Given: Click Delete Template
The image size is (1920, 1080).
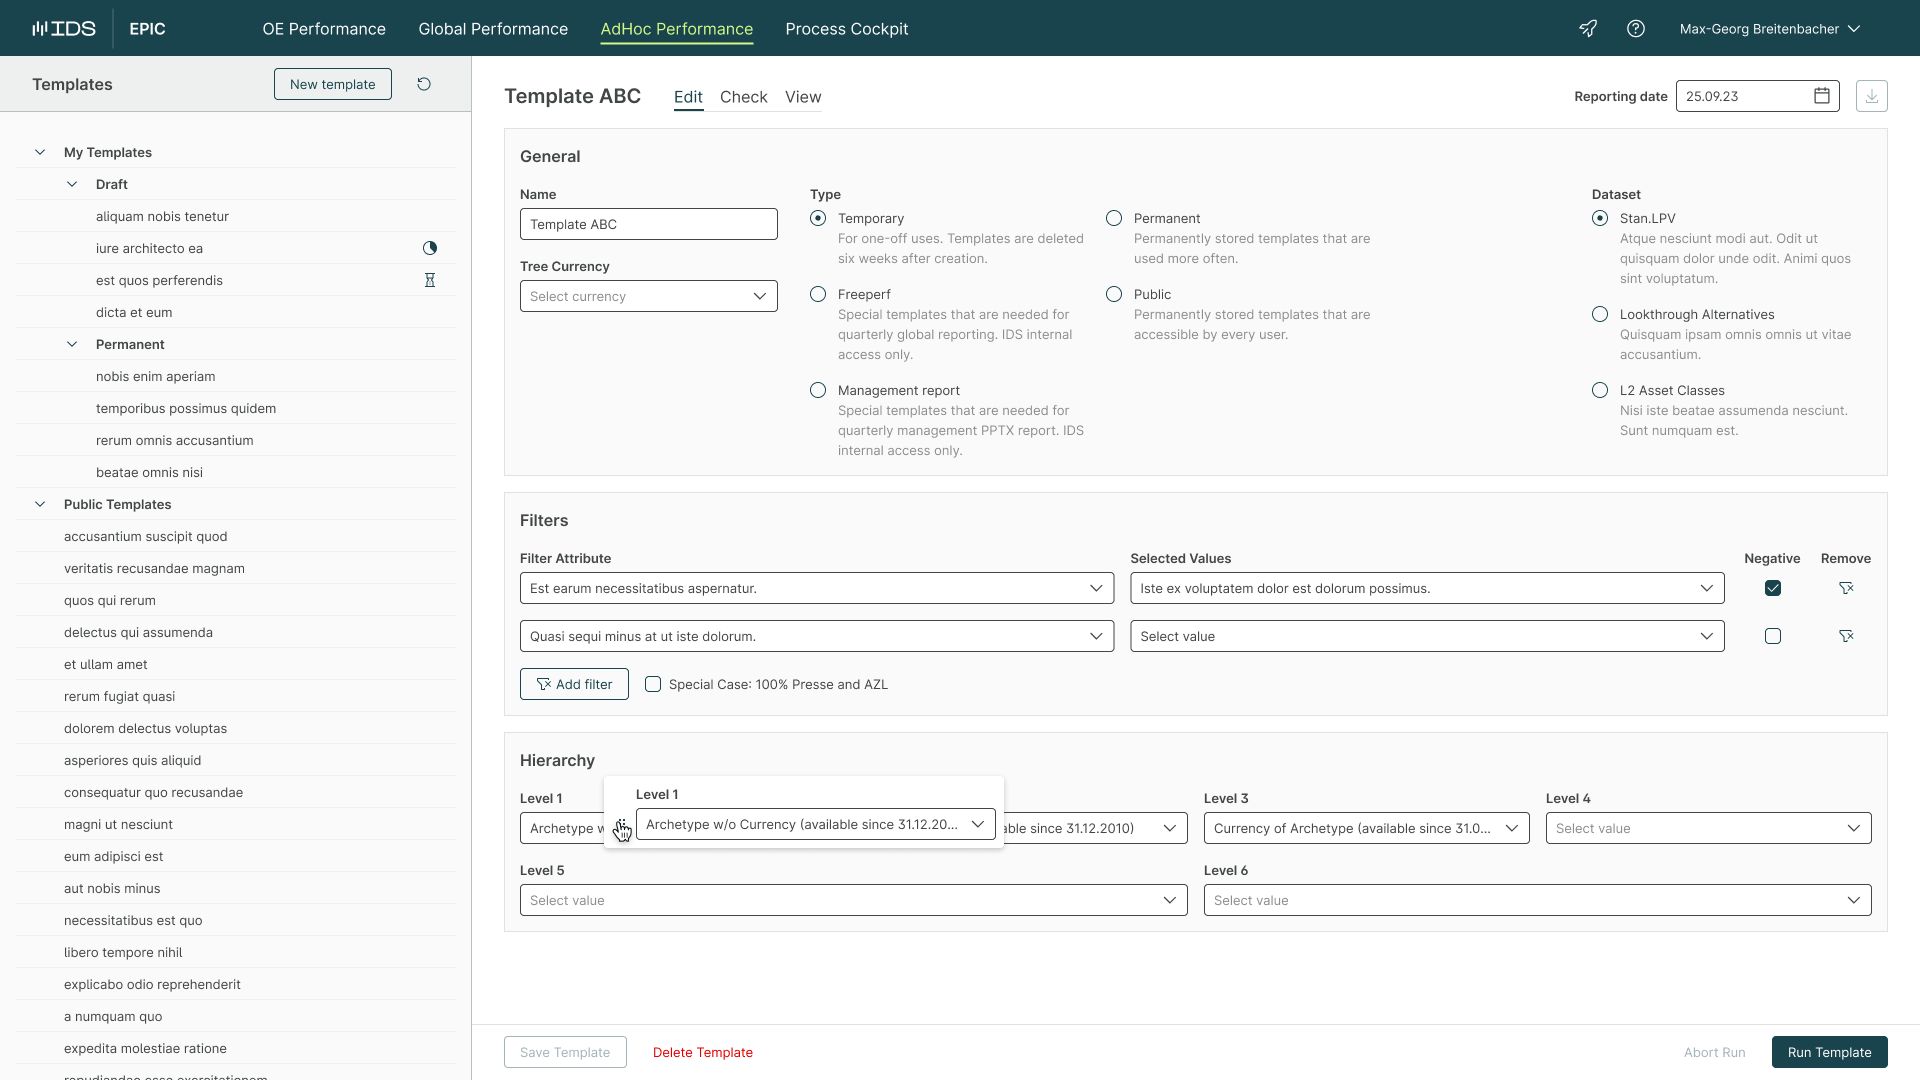Looking at the screenshot, I should 703,1052.
